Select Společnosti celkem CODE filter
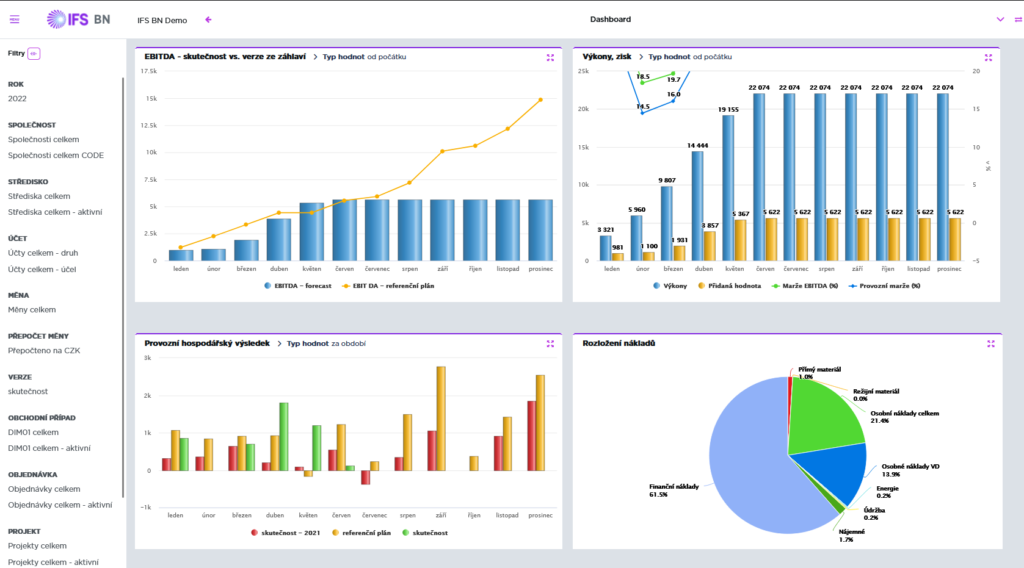Screen dimensions: 1024x568 click(x=55, y=155)
